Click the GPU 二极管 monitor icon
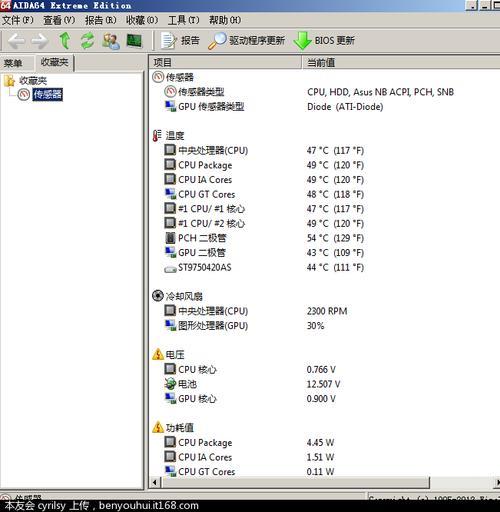Screen dimensions: 500x512 click(x=170, y=252)
